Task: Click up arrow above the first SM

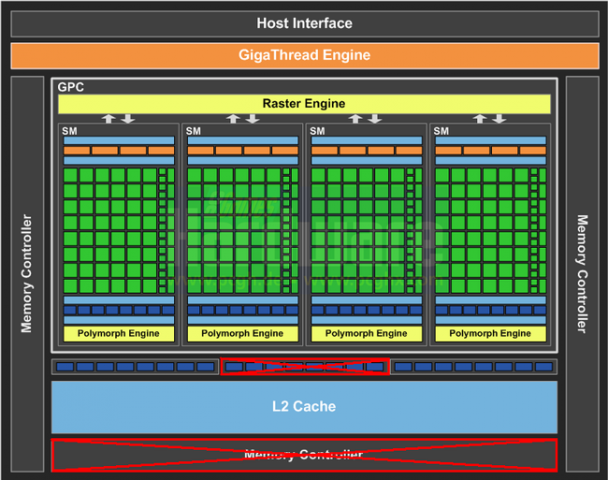Action: coord(109,119)
